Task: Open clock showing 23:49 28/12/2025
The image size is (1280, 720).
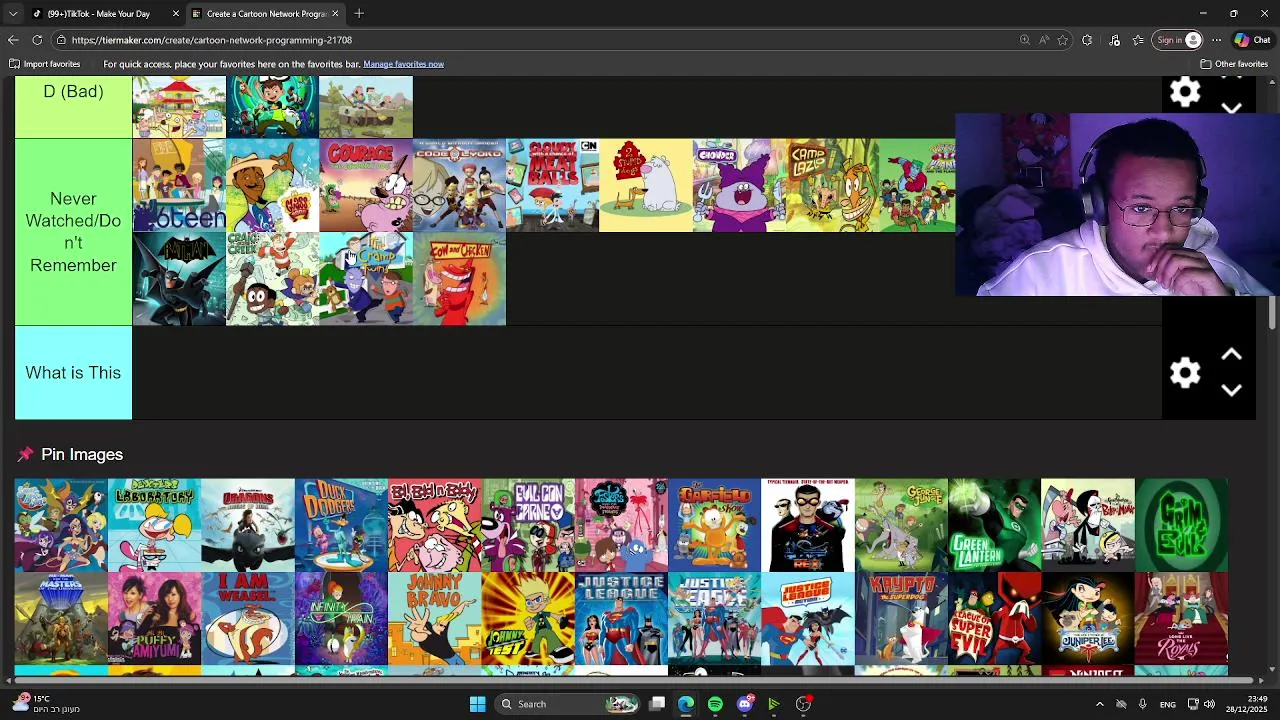Action: tap(1249, 704)
